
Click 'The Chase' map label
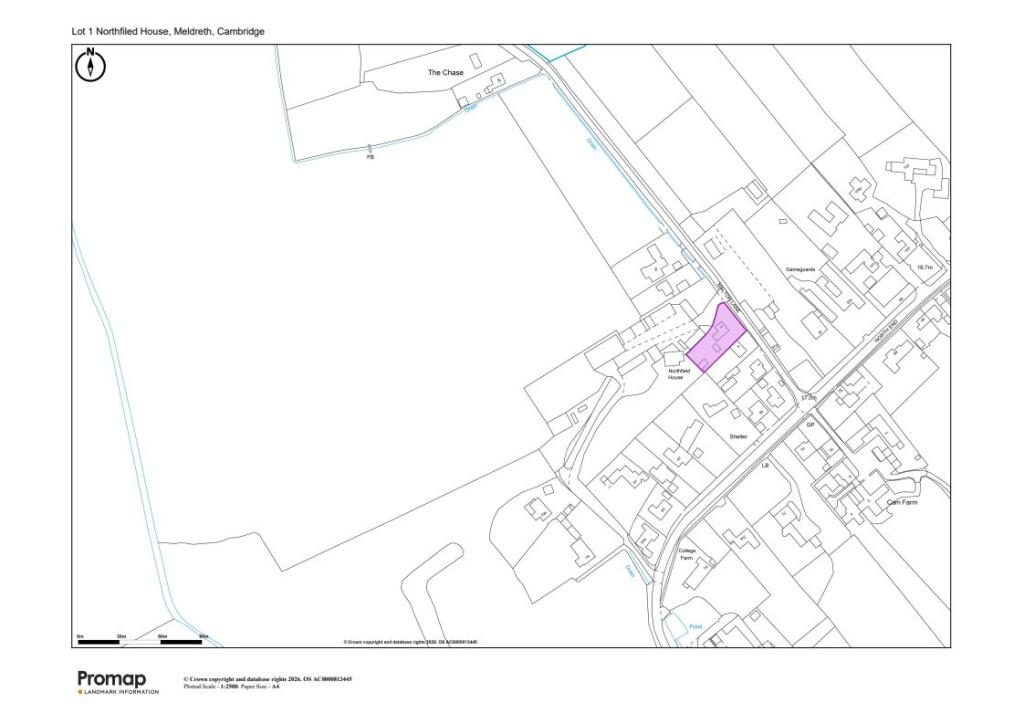pos(445,72)
